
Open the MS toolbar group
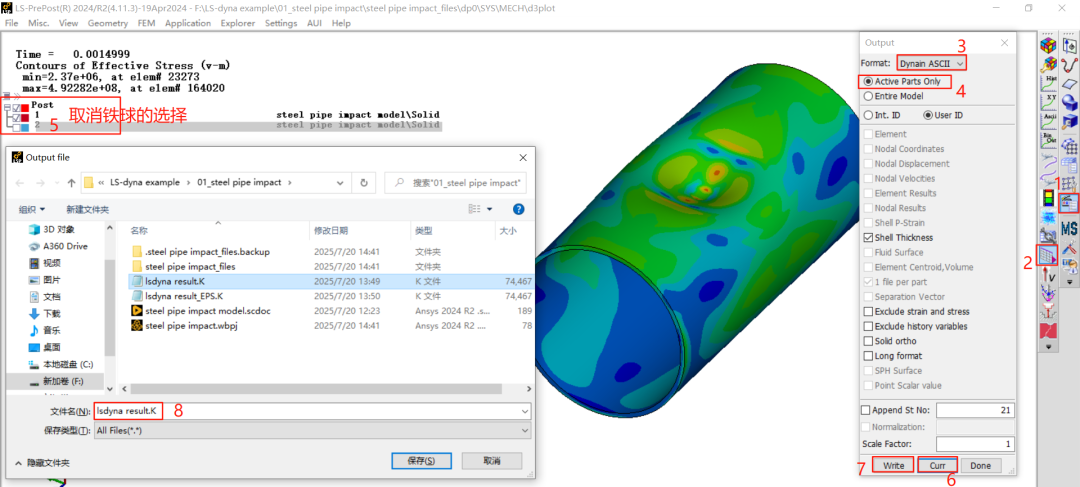pyautogui.click(x=1070, y=228)
